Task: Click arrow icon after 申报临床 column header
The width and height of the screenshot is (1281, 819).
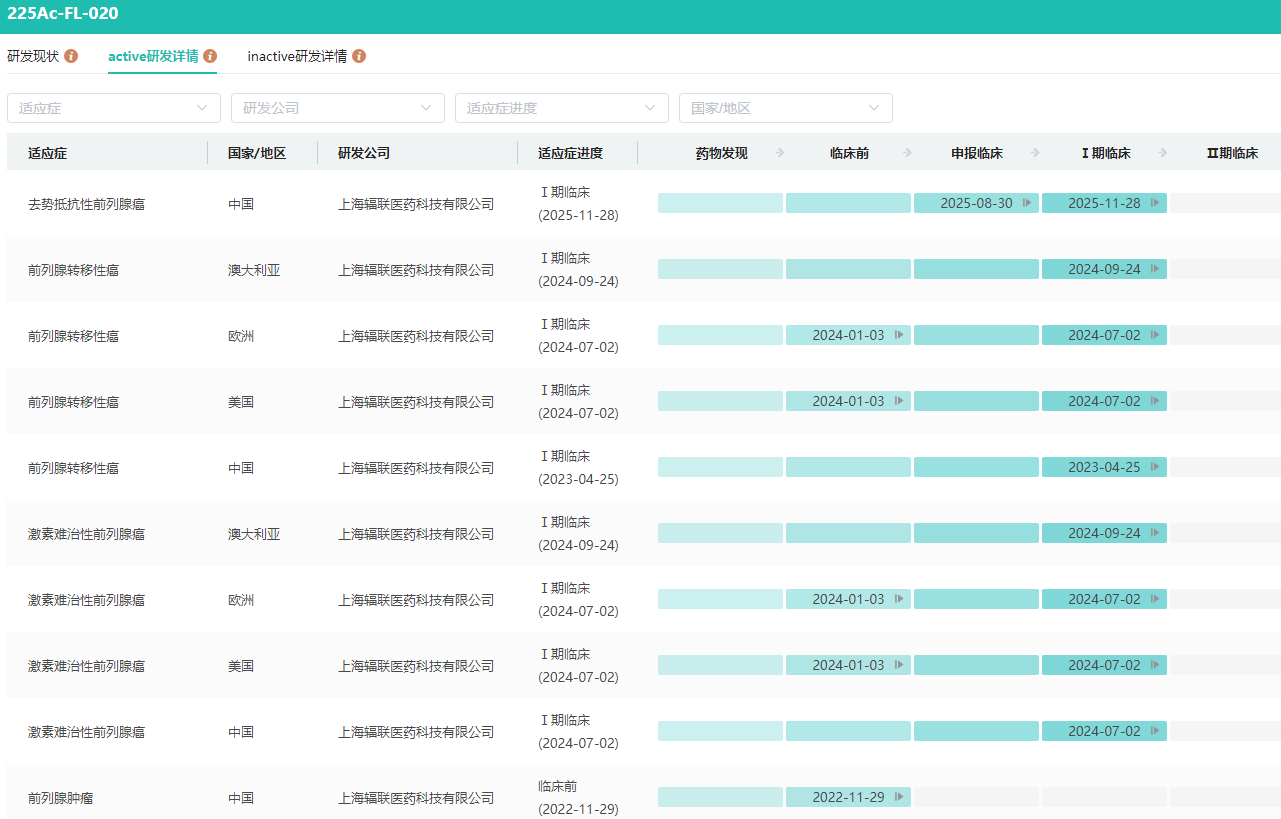Action: [1035, 153]
